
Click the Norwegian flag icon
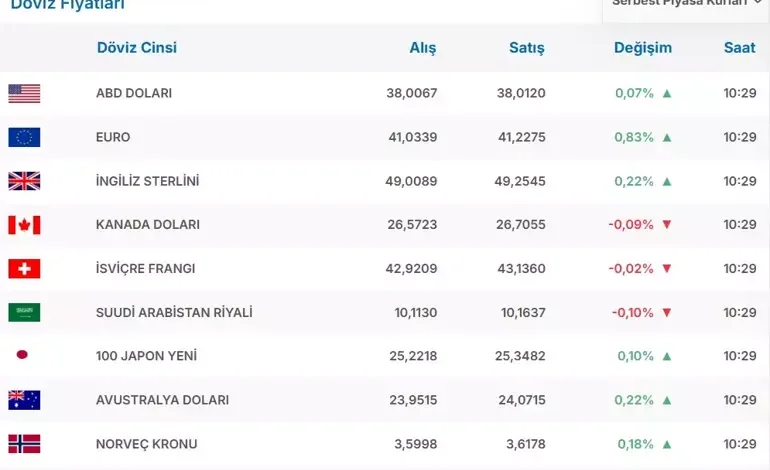[x=24, y=444]
